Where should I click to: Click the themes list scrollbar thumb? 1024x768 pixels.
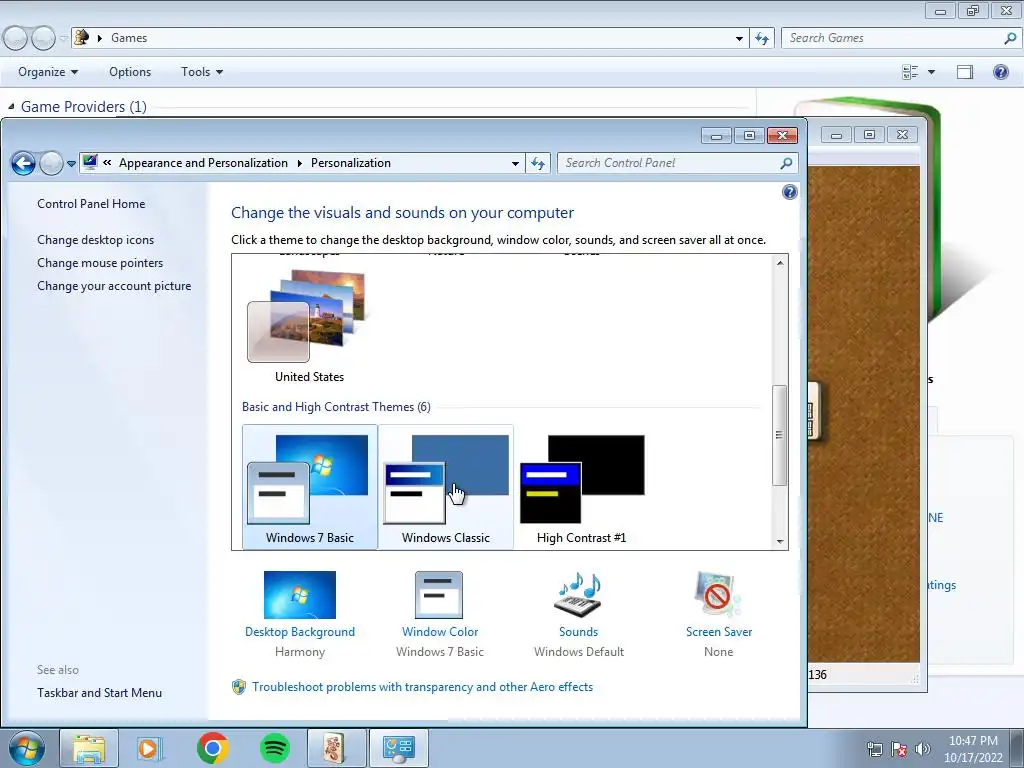point(779,435)
